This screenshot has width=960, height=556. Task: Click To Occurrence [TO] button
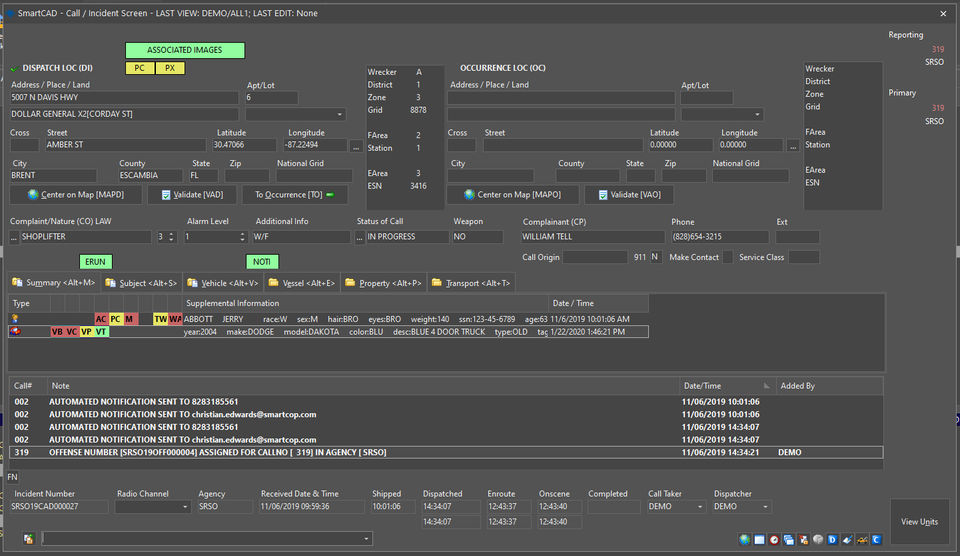click(294, 195)
